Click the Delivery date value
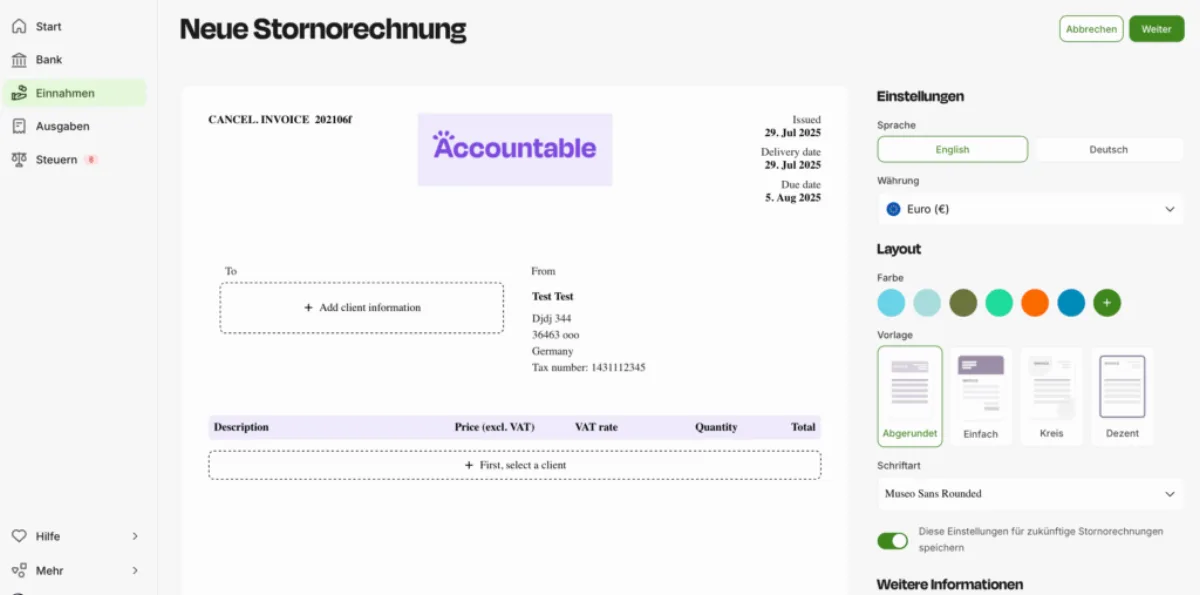This screenshot has height=595, width=1200. point(793,165)
